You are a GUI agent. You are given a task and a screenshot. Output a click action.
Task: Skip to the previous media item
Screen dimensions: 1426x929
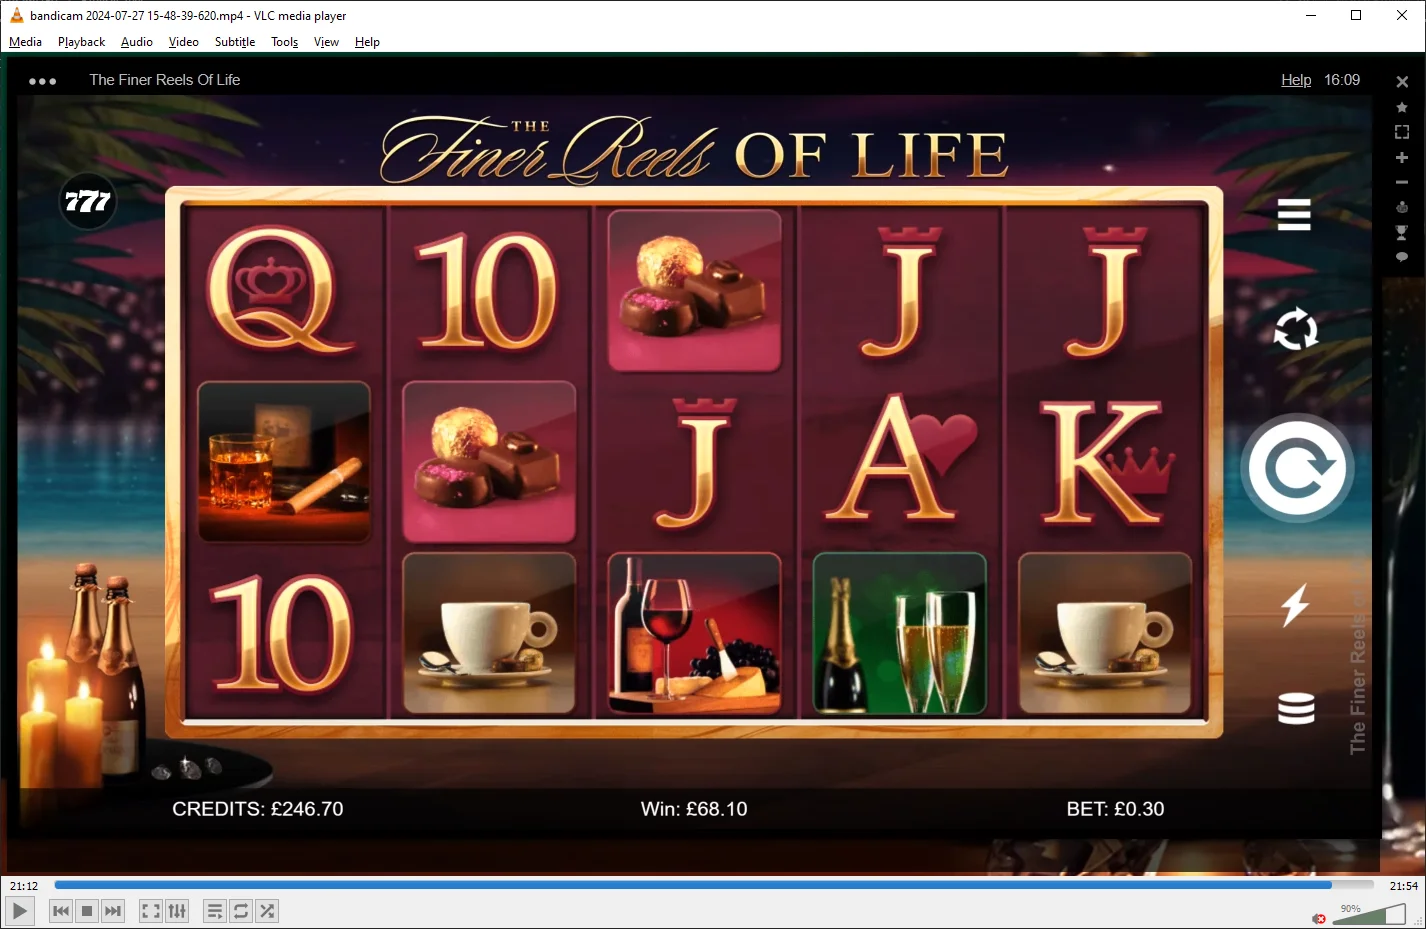[x=61, y=911]
